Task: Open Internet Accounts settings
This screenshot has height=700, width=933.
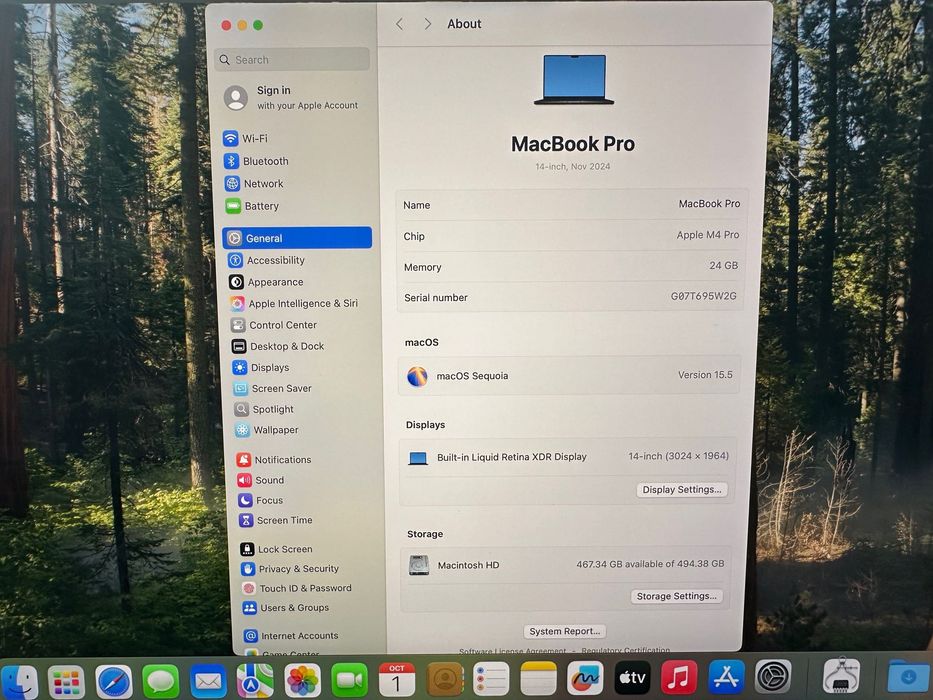Action: 291,636
